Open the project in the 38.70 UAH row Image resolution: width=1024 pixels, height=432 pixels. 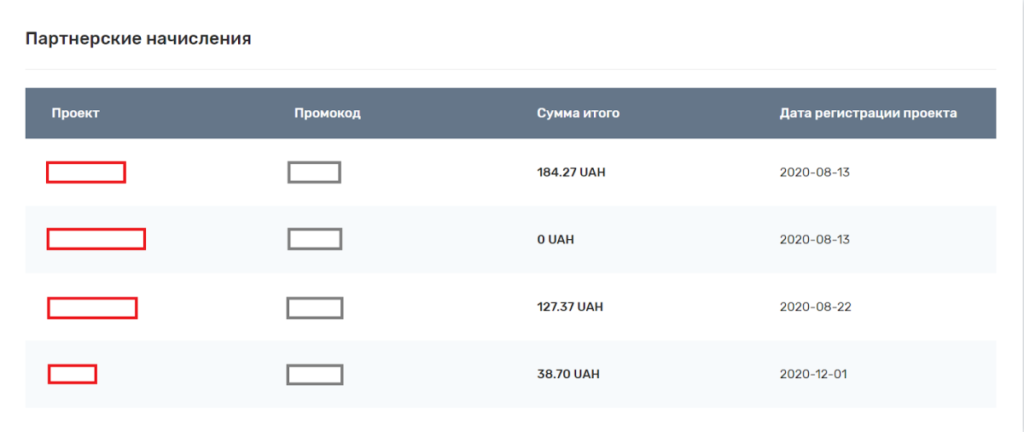[x=72, y=374]
